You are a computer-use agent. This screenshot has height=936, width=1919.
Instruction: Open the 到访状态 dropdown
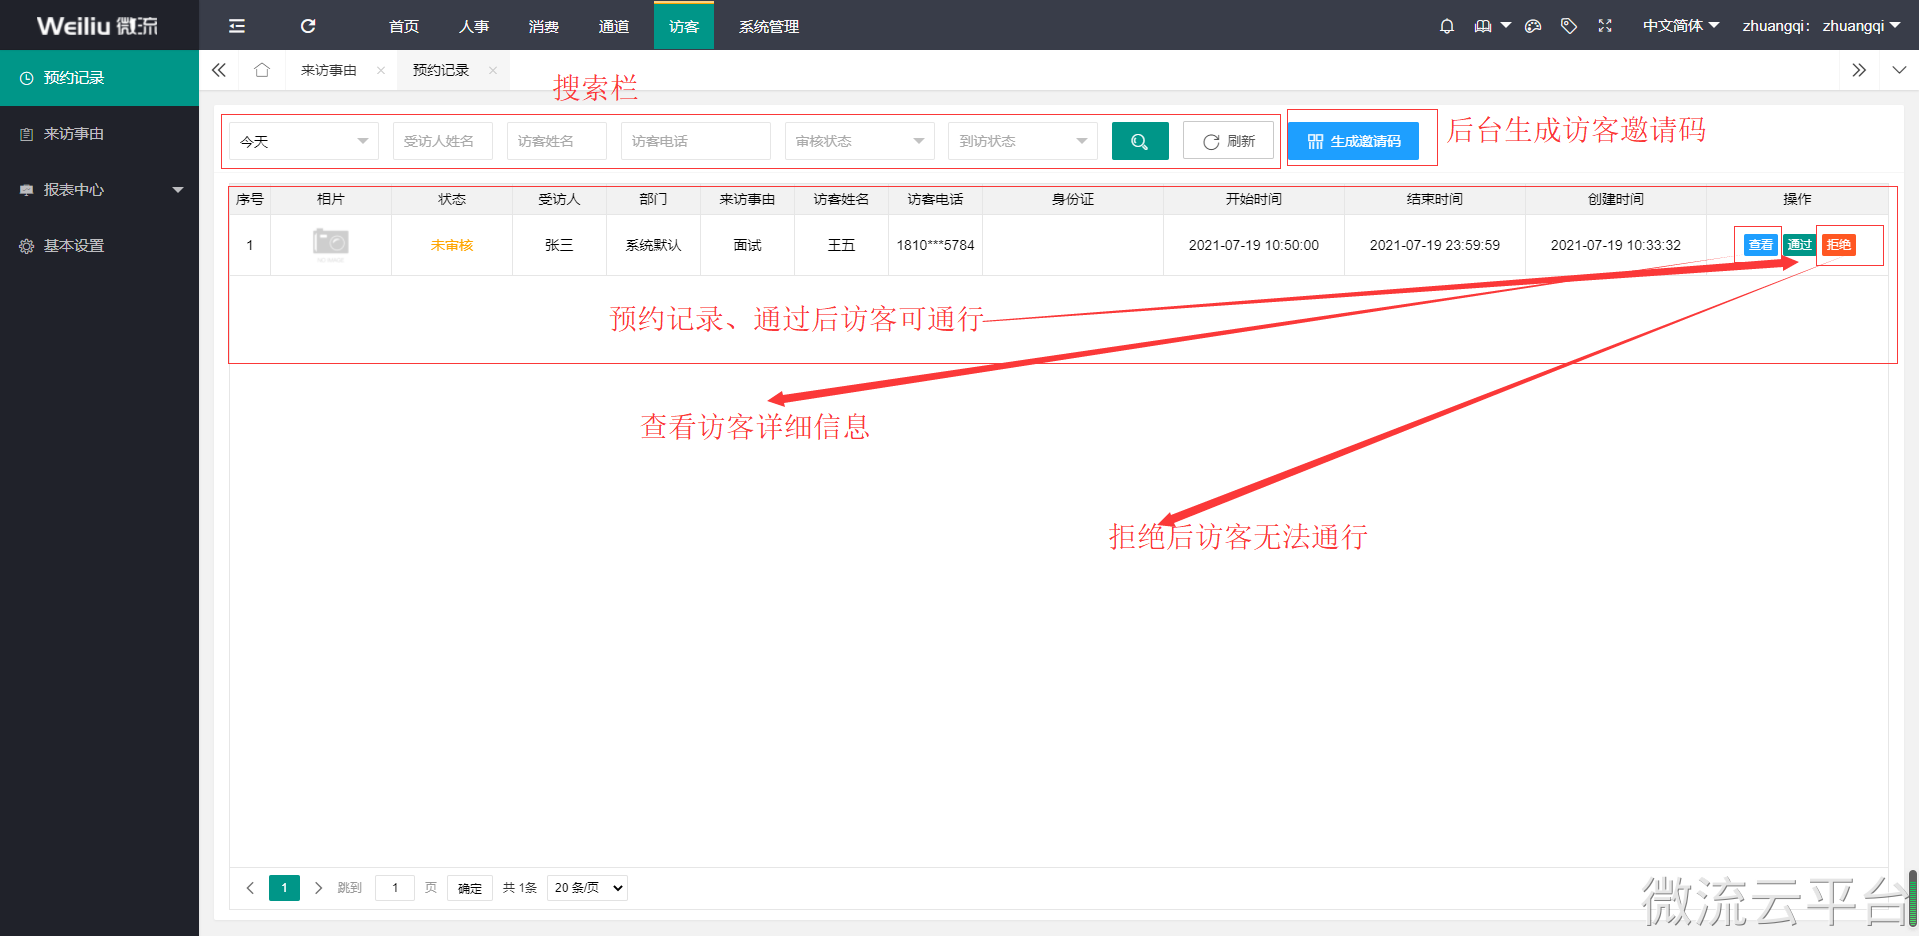pos(1023,141)
